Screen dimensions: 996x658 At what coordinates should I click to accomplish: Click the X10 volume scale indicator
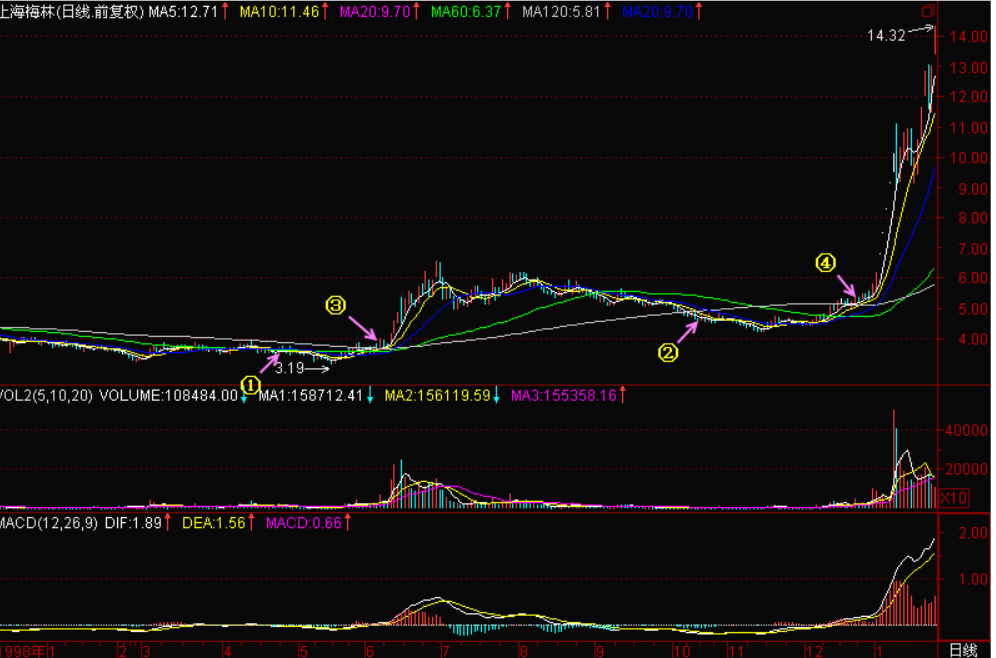[x=956, y=497]
